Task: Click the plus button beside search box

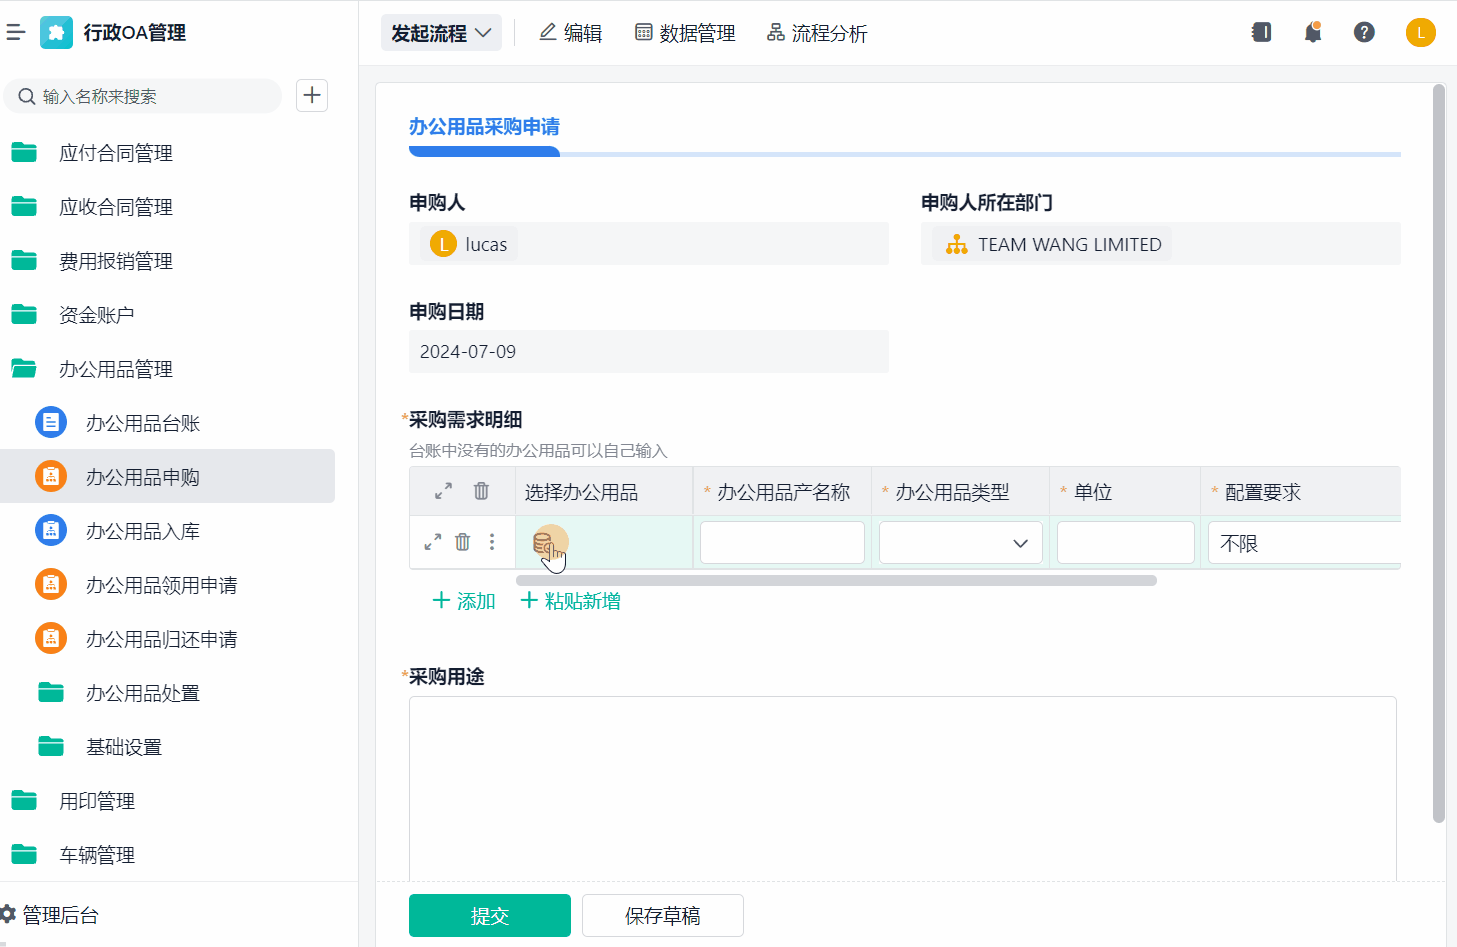Action: [x=312, y=96]
